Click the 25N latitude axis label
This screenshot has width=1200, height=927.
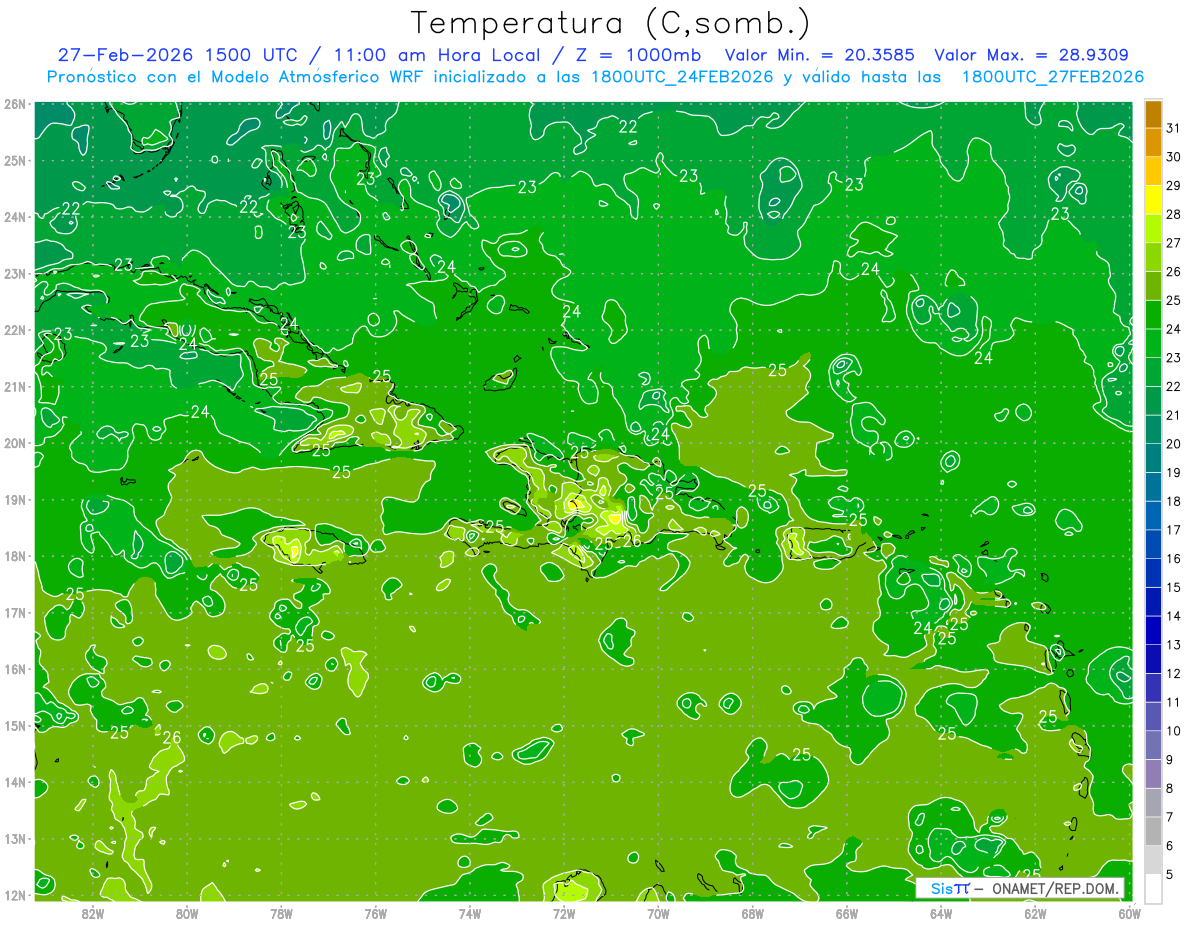[15, 160]
